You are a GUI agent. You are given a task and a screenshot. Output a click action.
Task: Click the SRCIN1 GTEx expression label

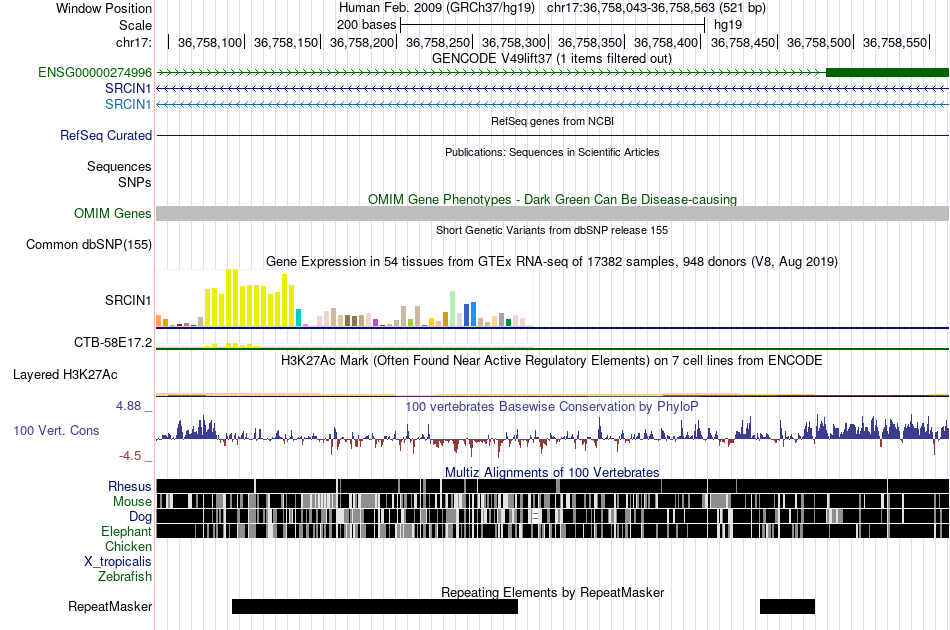click(x=128, y=300)
